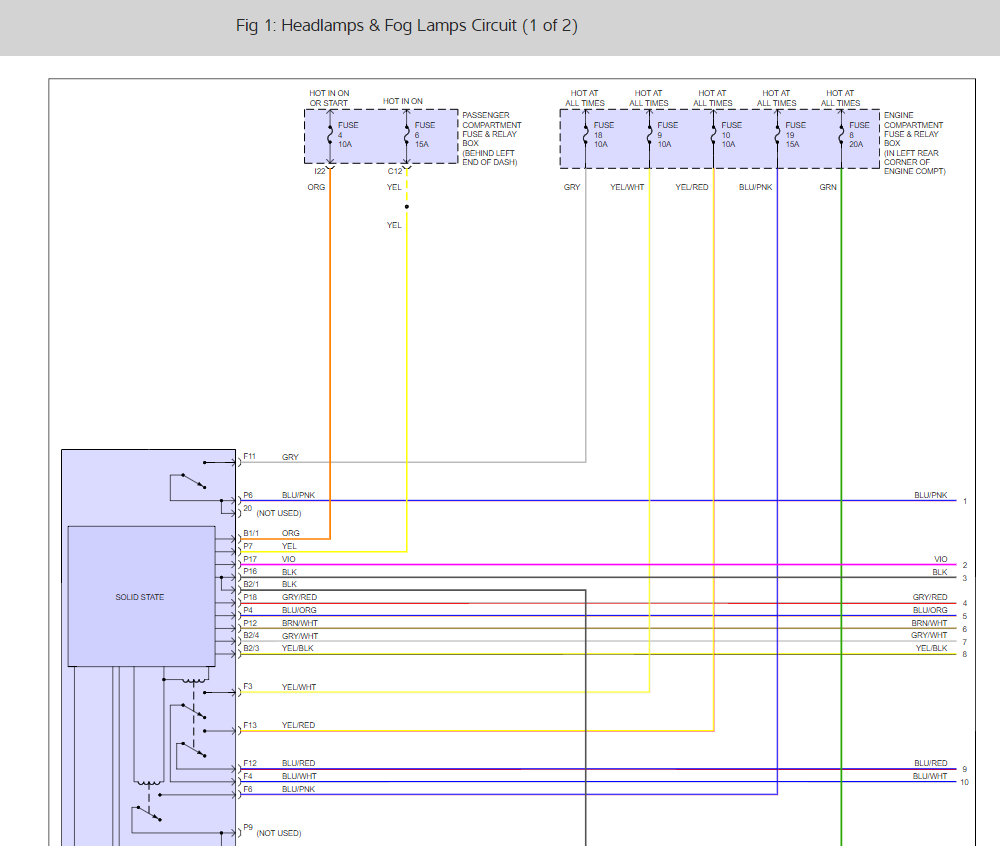Viewport: 1000px width, 852px height.
Task: Select connector label "I22"
Action: point(320,171)
